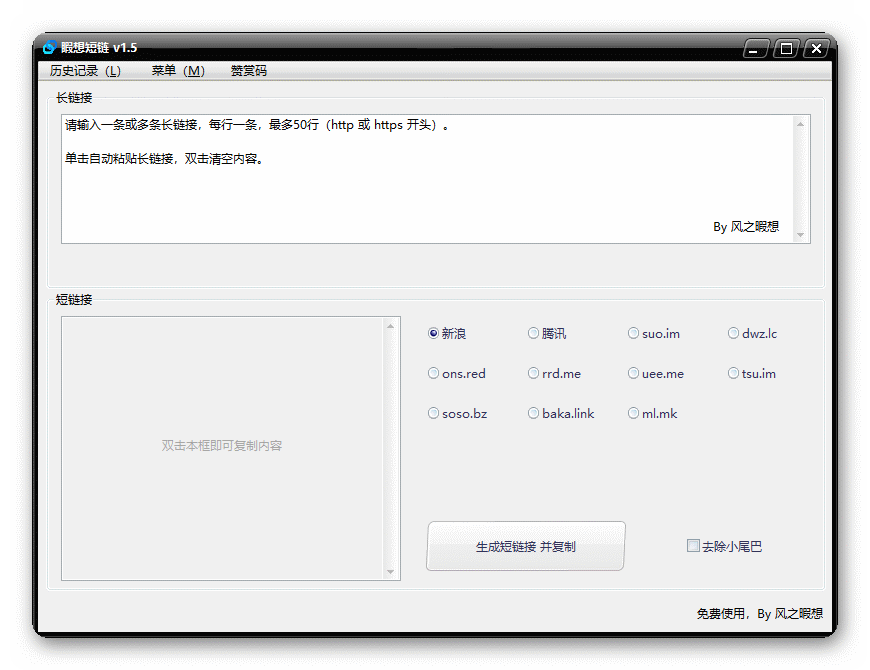
Task: Pick the rrd.me radio option
Action: [x=534, y=374]
